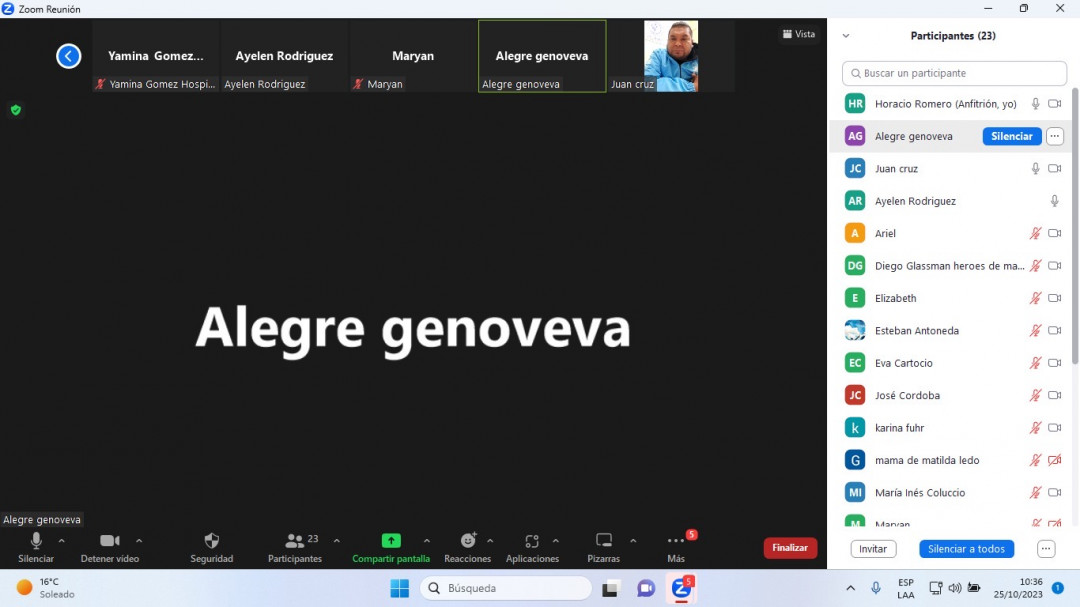Expand arrow next to Participantes toolbar button
Viewport: 1080px width, 607px height.
coord(337,542)
